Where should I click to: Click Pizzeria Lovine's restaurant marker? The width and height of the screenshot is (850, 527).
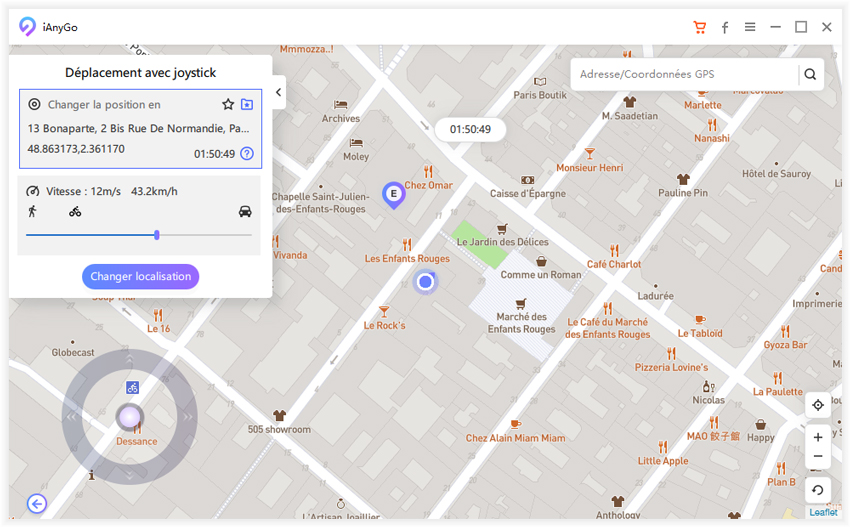pos(672,354)
